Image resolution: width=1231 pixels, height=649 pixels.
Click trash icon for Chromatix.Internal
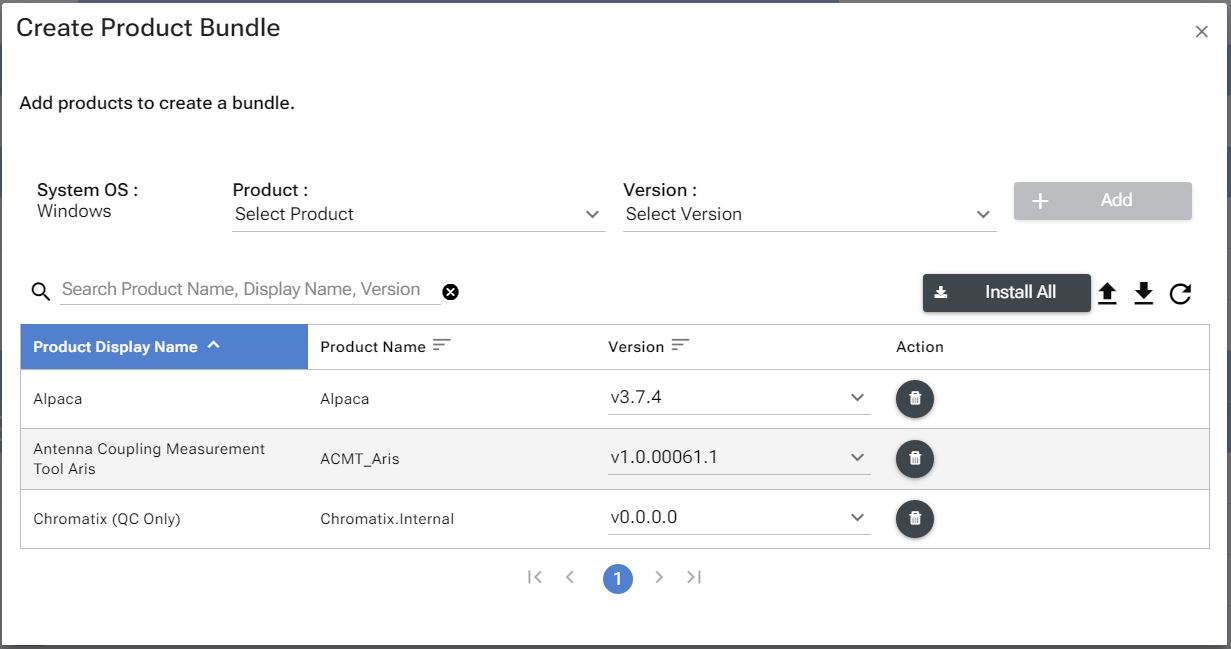click(x=914, y=519)
